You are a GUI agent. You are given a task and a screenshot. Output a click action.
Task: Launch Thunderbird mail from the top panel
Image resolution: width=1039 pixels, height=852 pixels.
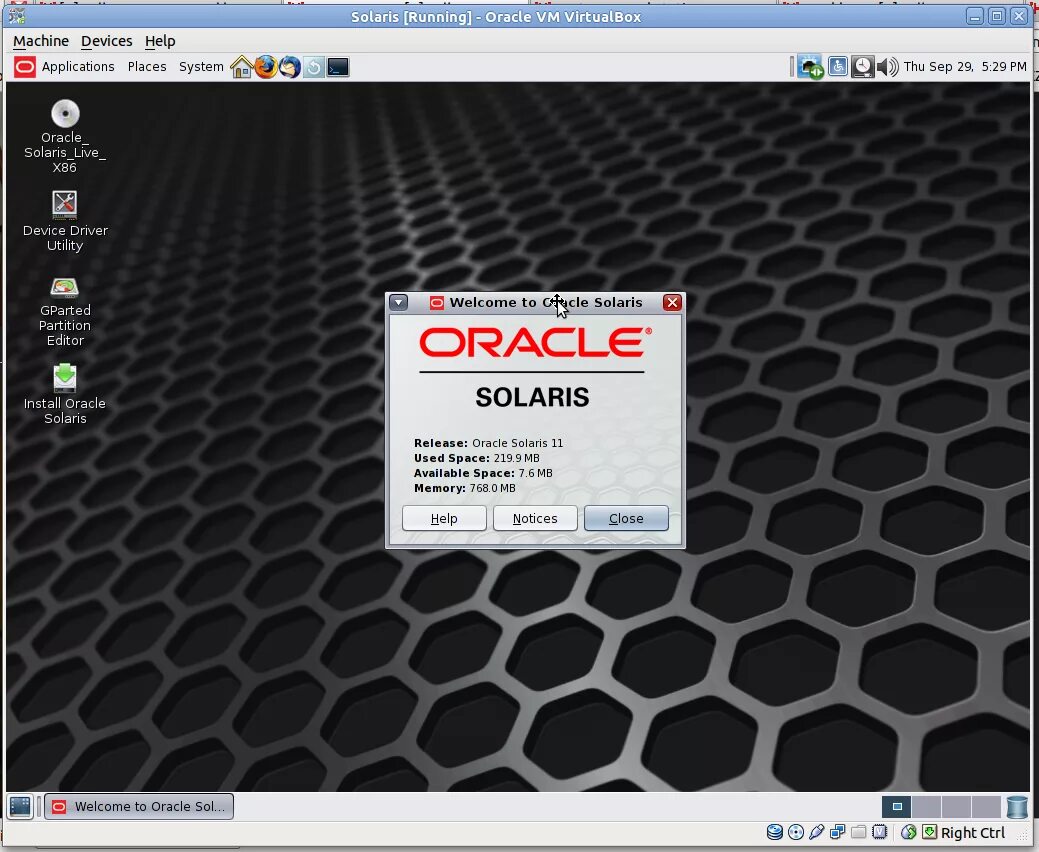[x=290, y=67]
